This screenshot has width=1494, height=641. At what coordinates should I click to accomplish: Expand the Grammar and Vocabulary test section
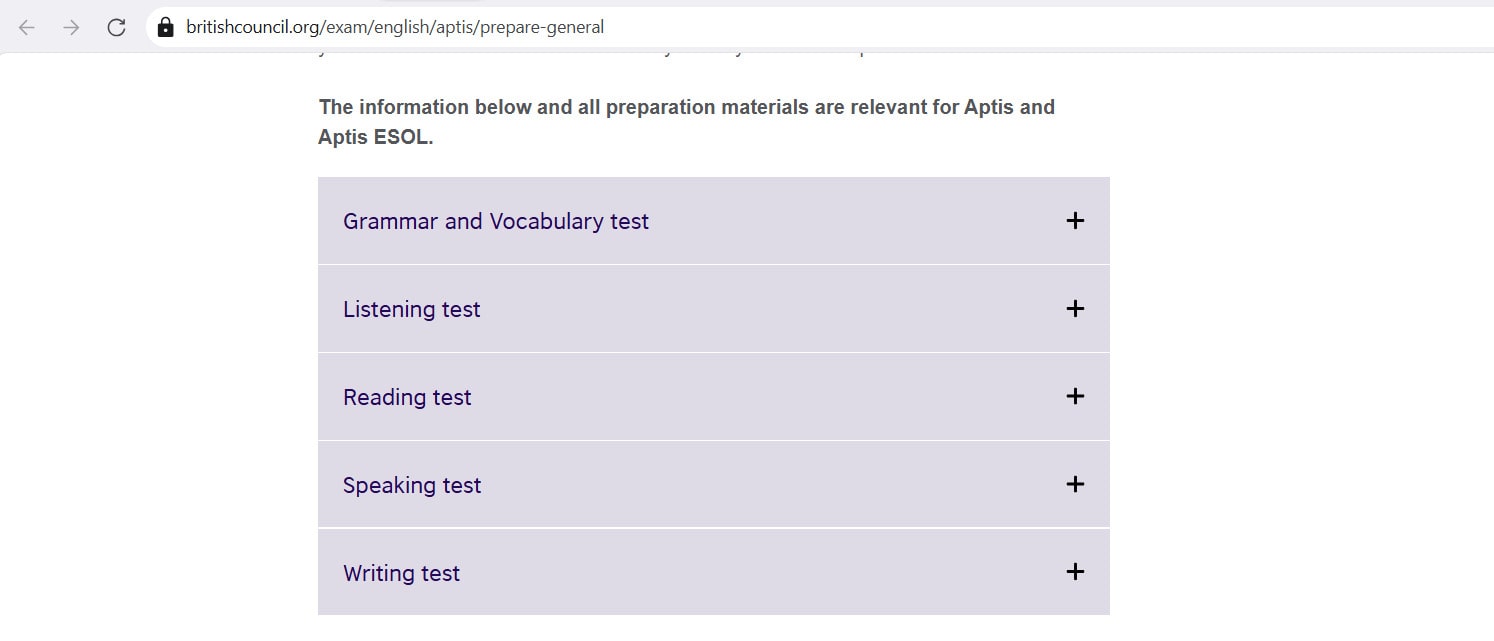[496, 222]
